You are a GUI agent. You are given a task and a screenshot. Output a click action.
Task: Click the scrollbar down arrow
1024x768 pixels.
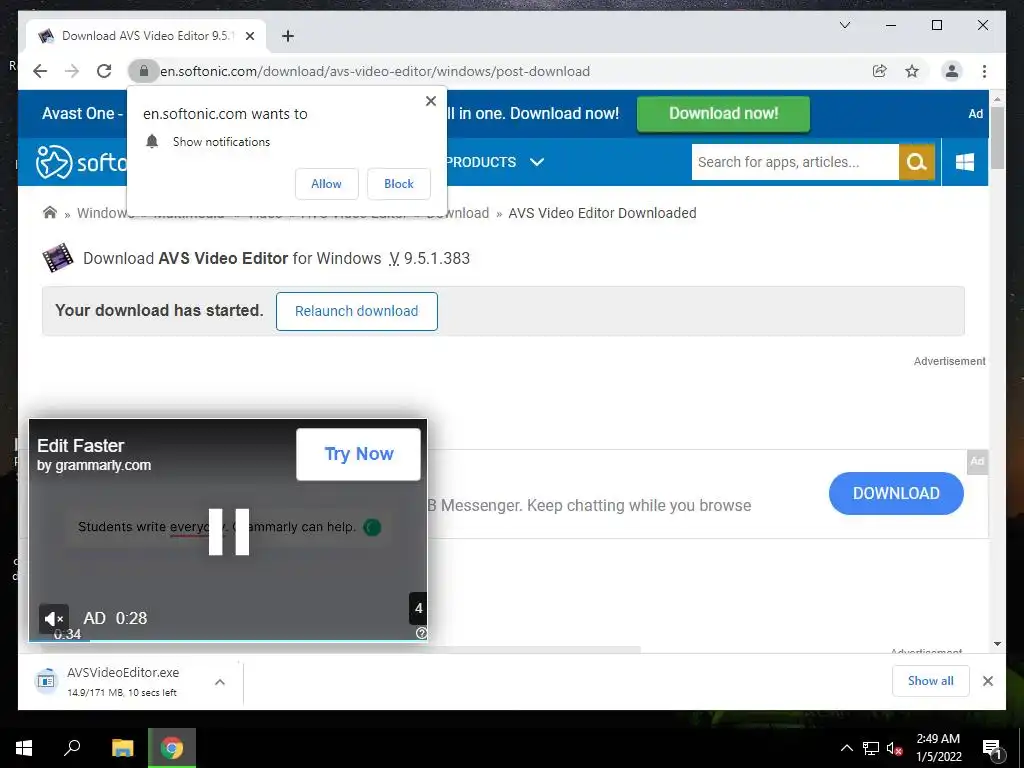[x=997, y=644]
